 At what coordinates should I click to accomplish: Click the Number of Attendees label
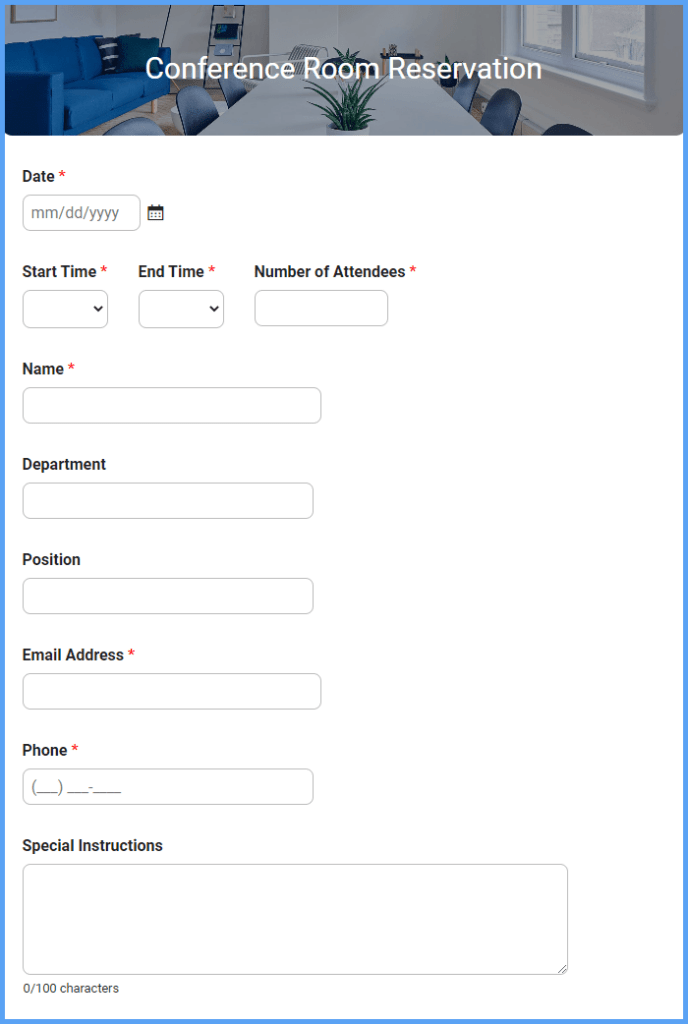click(330, 272)
